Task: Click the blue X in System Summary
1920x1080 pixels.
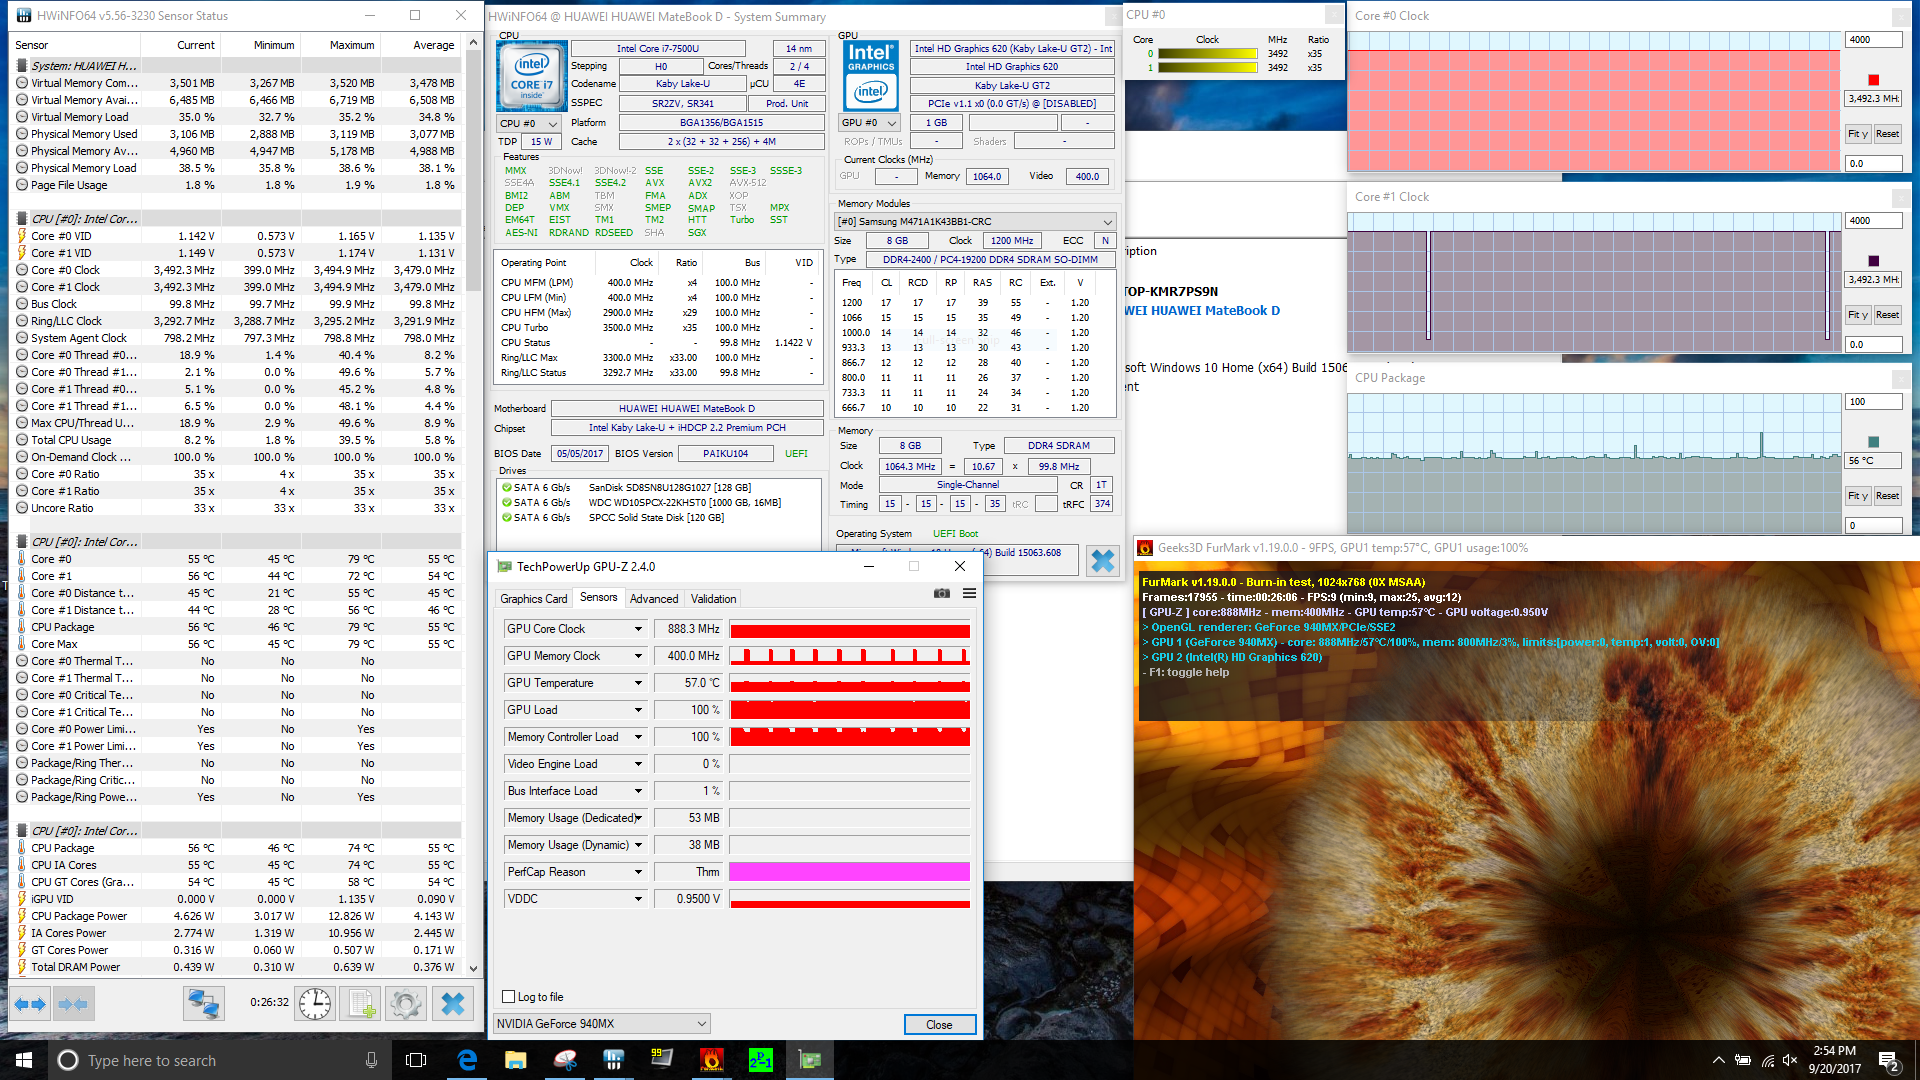Action: coord(1102,561)
